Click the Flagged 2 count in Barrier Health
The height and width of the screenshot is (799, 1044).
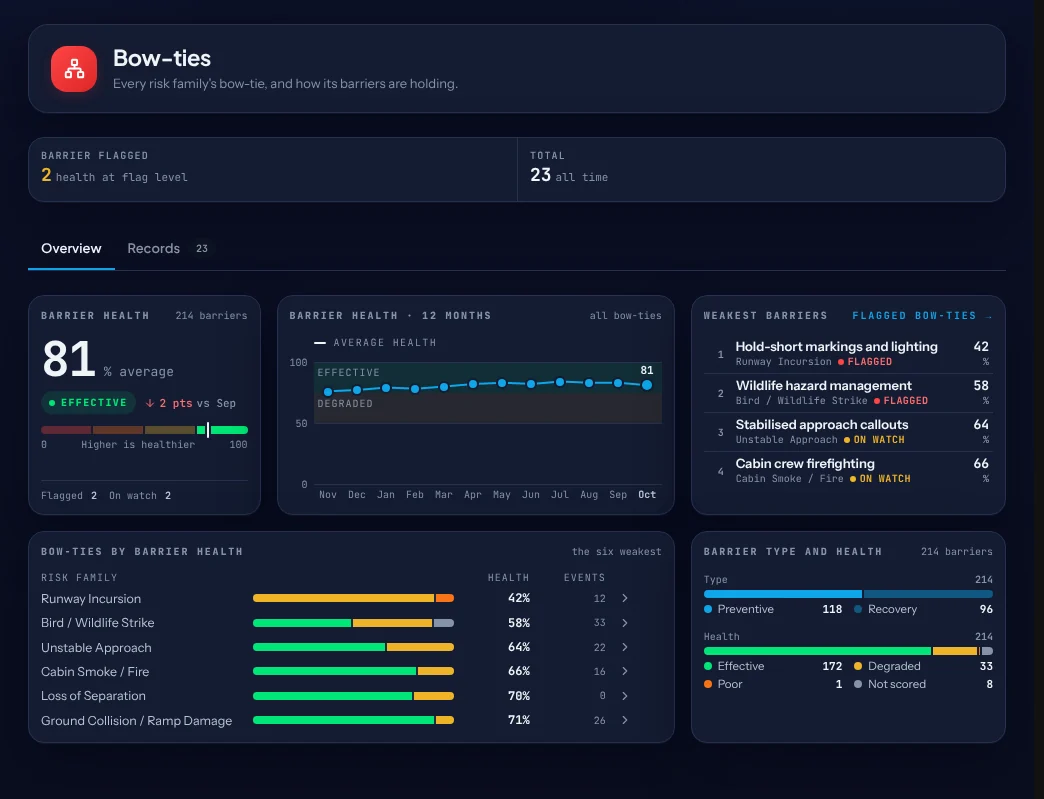[69, 495]
